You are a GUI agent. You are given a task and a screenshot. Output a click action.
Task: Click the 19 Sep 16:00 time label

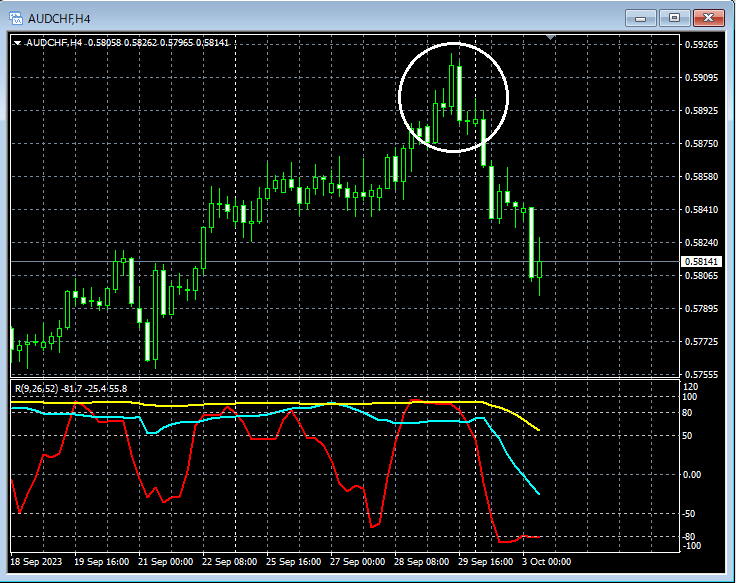102,562
